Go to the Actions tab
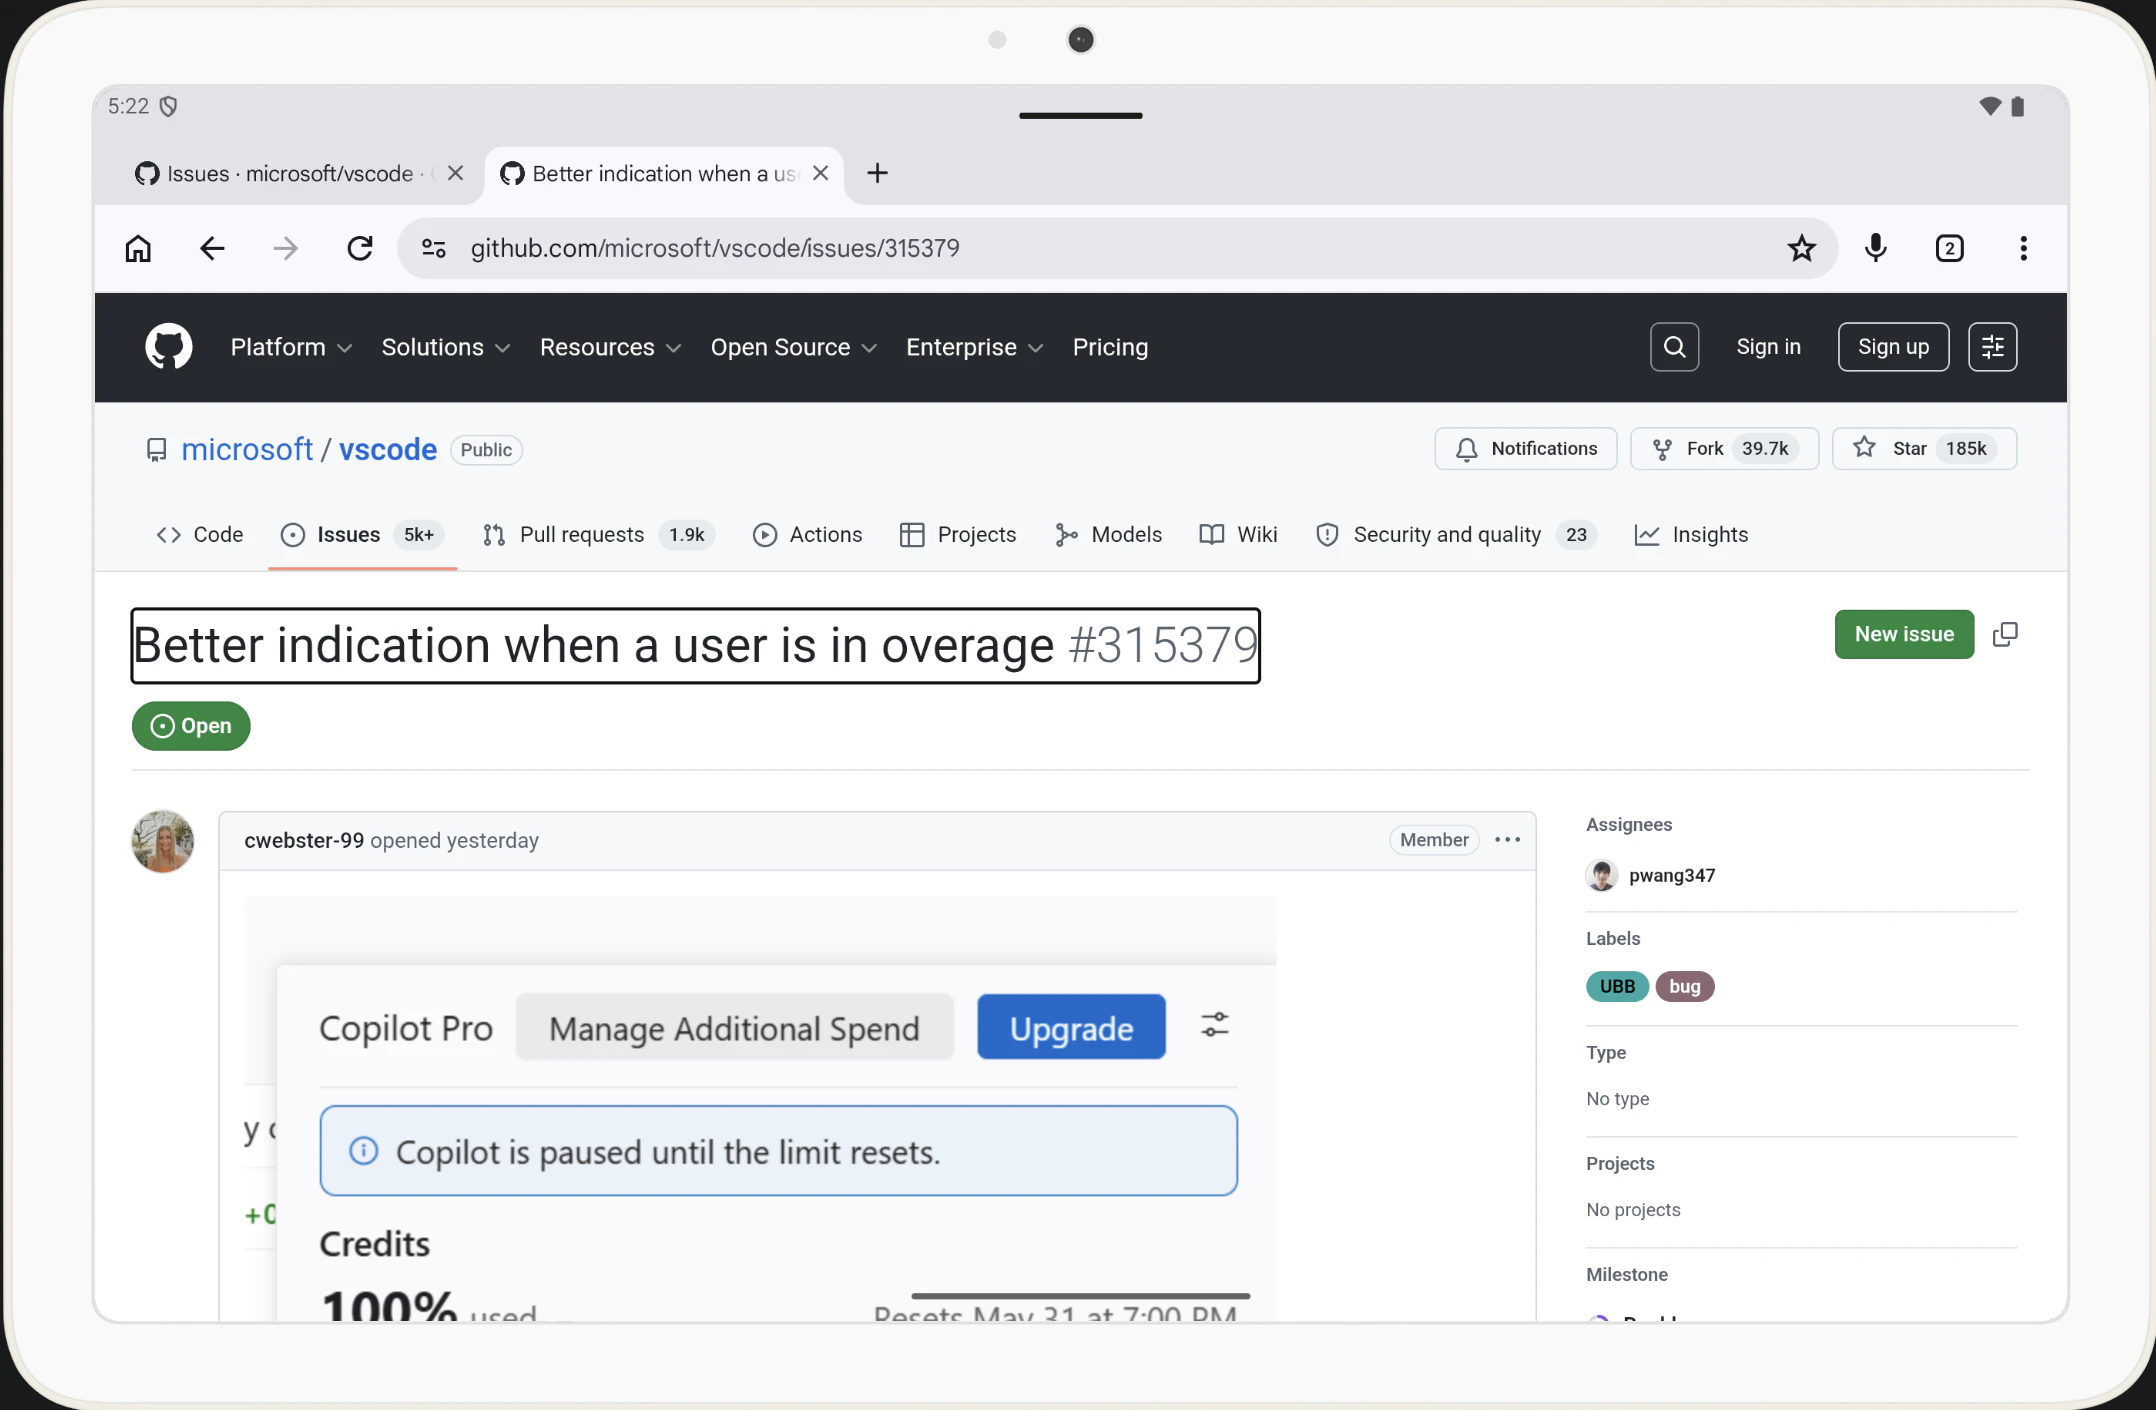 point(808,535)
